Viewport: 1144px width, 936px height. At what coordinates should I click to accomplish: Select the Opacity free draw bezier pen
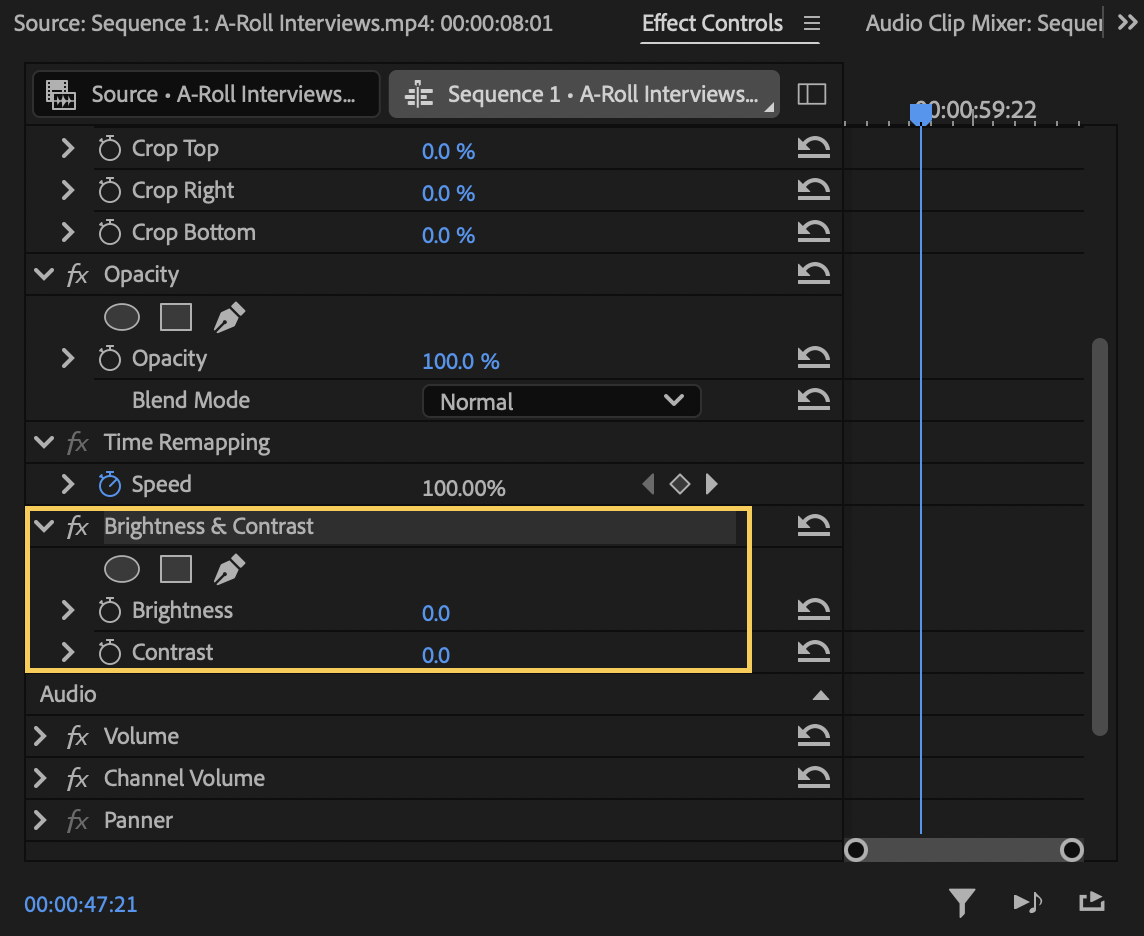[x=229, y=317]
